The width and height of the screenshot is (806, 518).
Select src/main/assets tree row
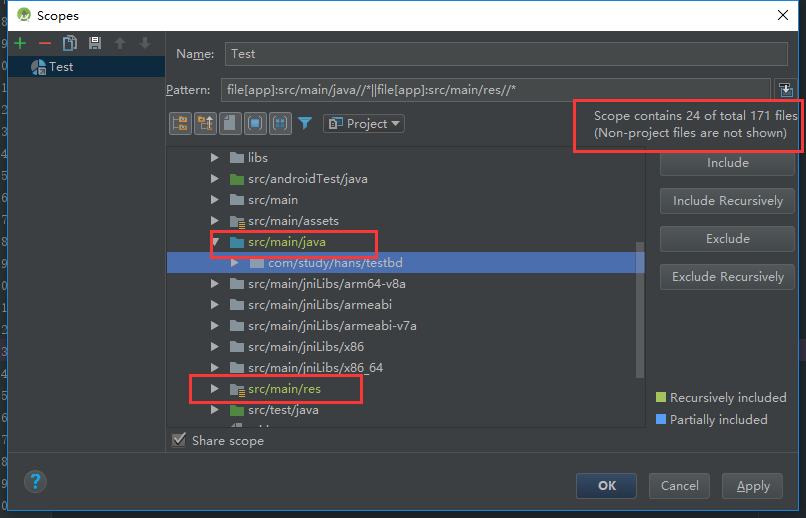(405, 221)
